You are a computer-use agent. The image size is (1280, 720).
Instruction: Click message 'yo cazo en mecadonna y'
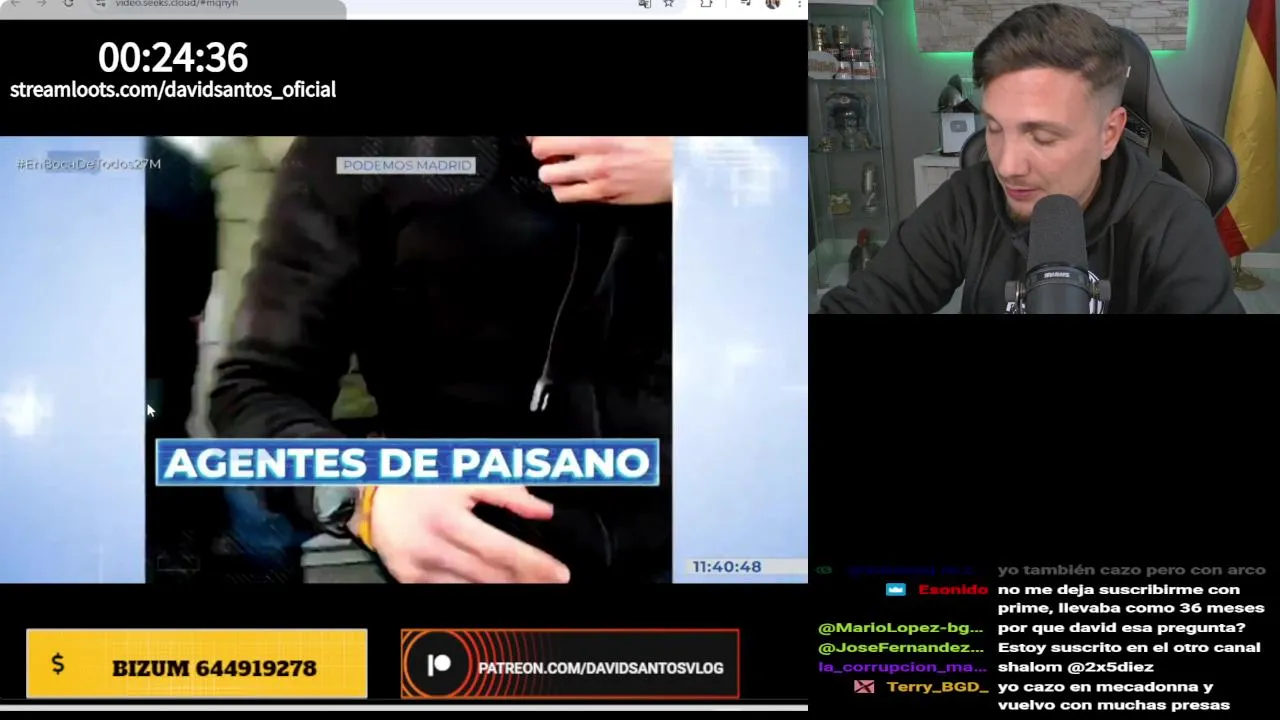click(1105, 687)
